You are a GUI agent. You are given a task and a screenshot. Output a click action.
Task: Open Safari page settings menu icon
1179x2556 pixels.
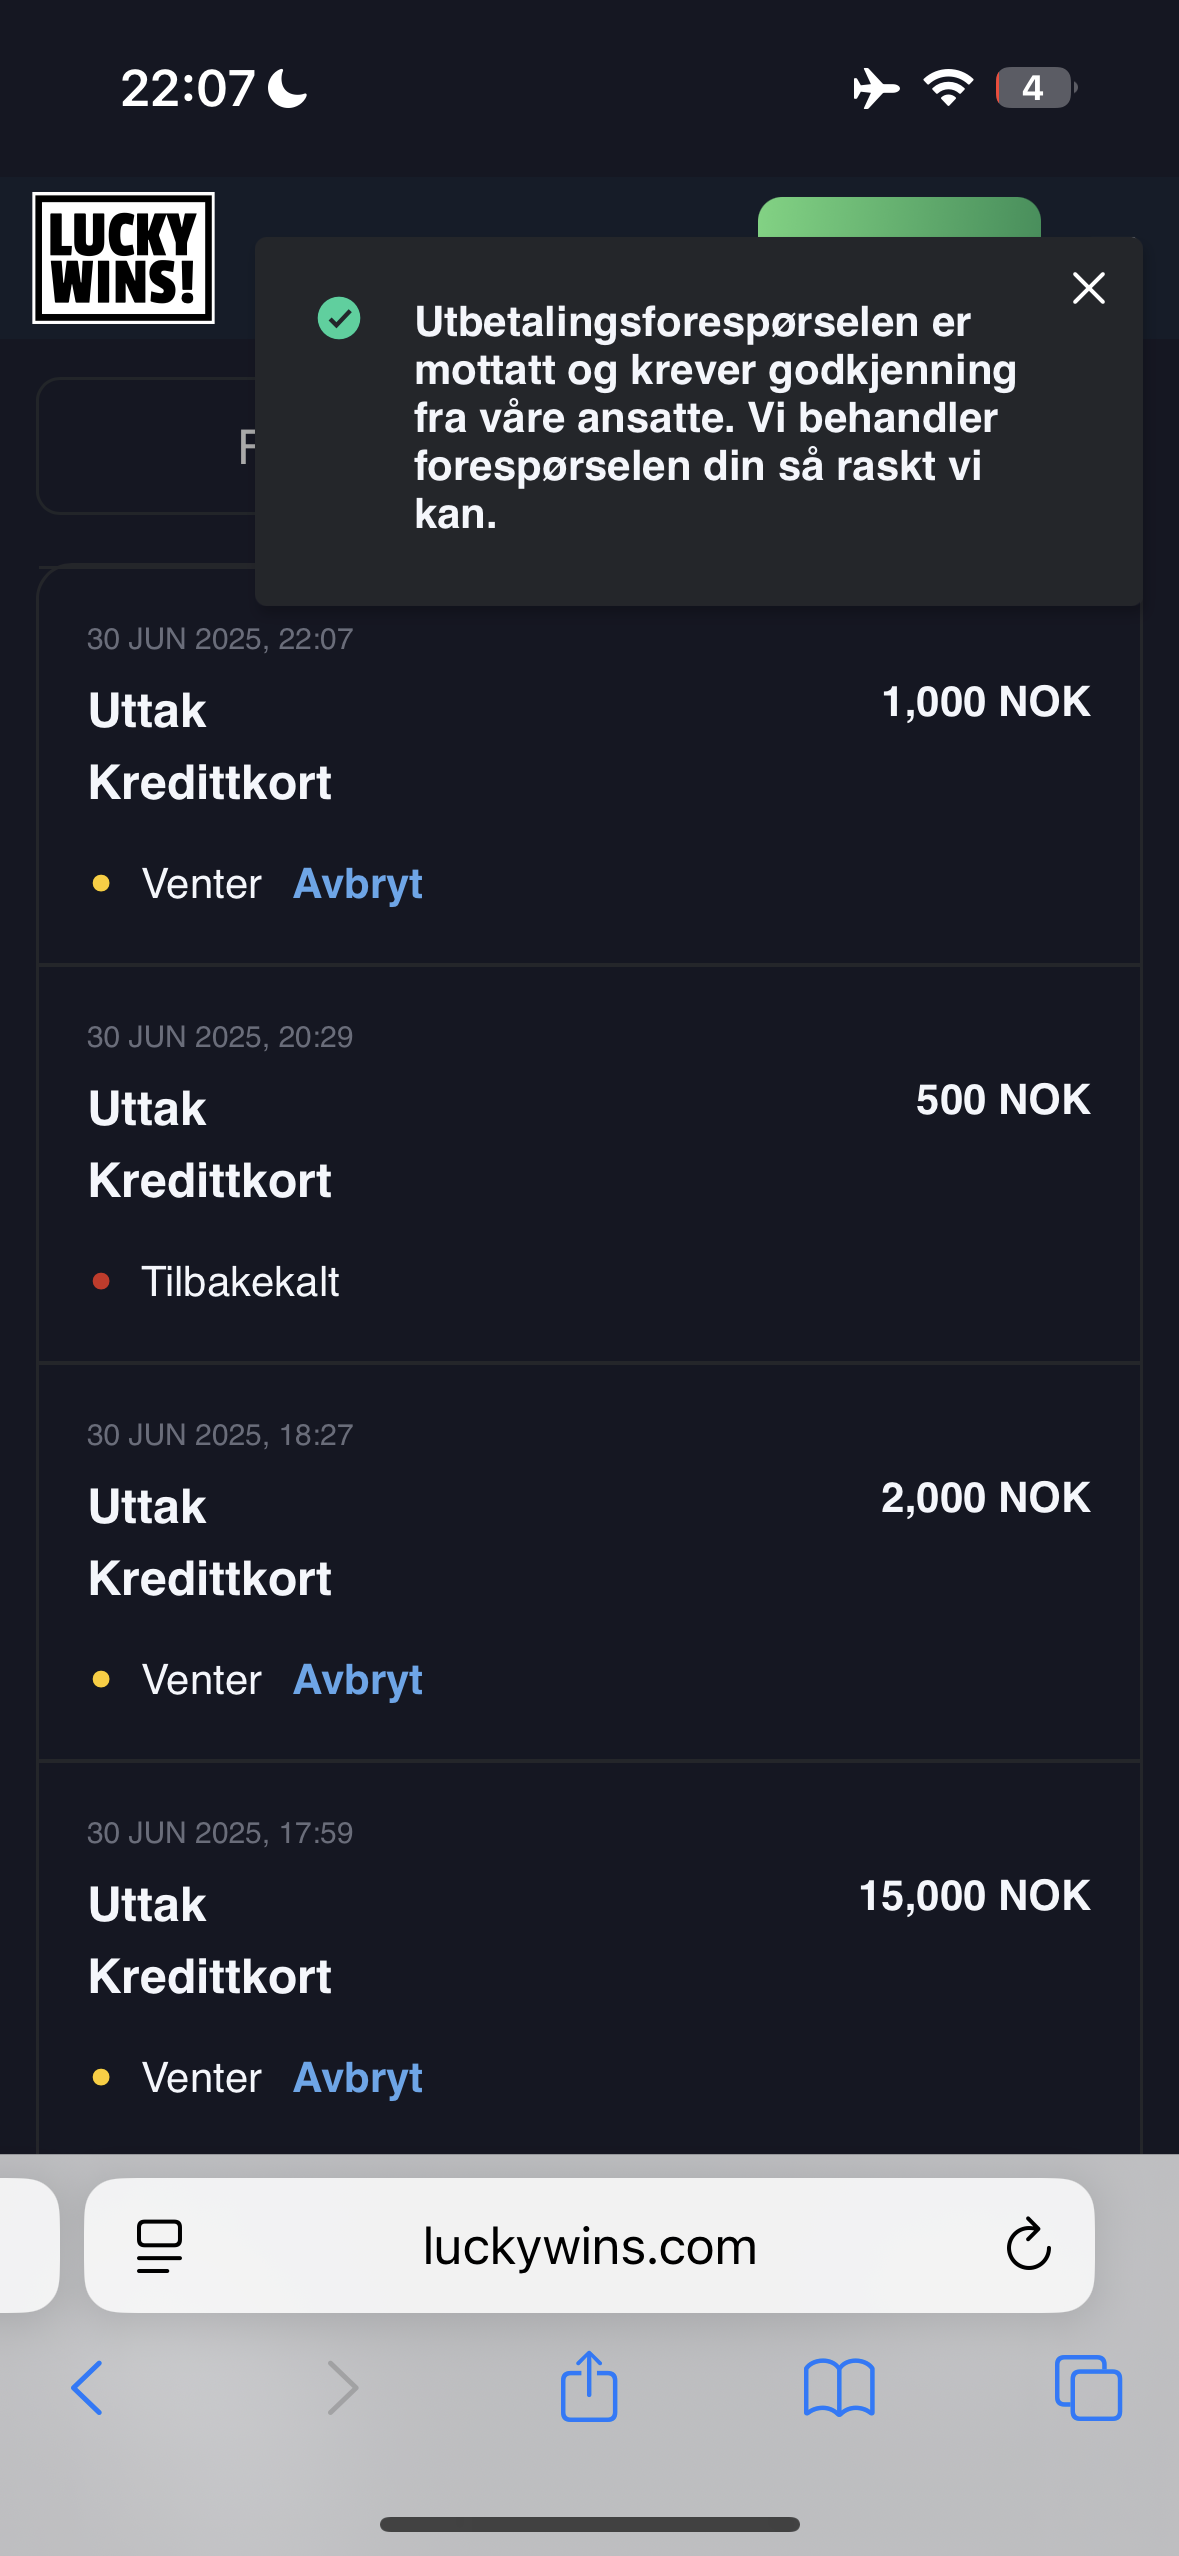point(159,2246)
